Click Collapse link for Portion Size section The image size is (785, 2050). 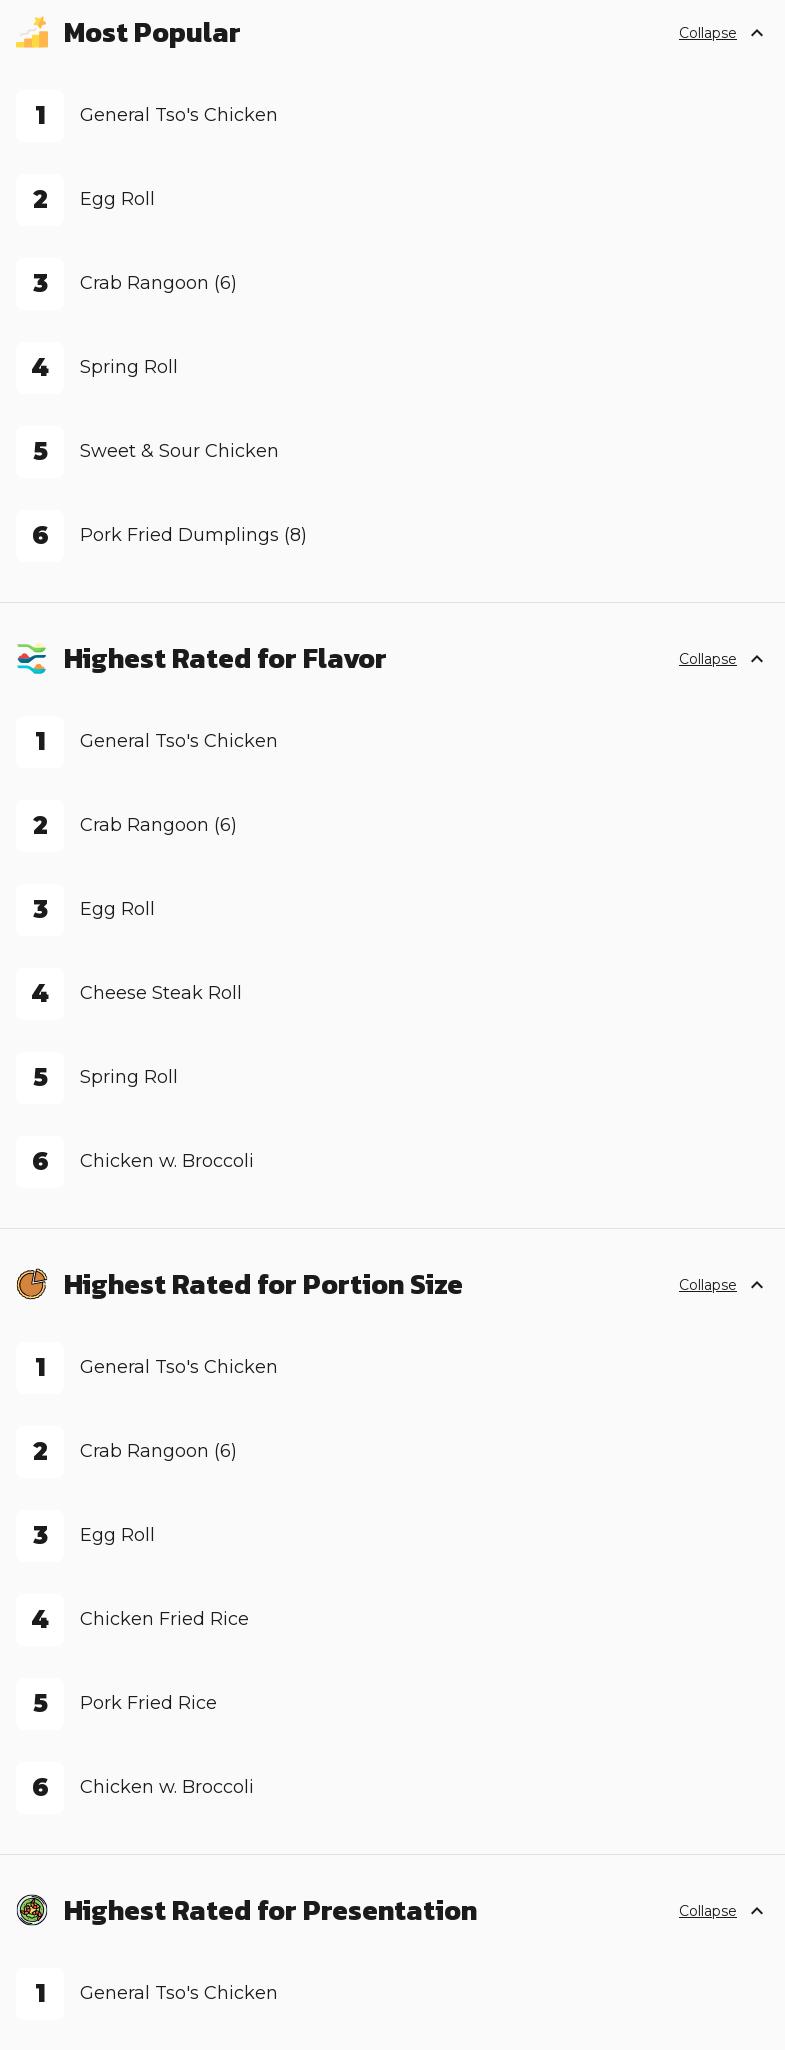708,1285
